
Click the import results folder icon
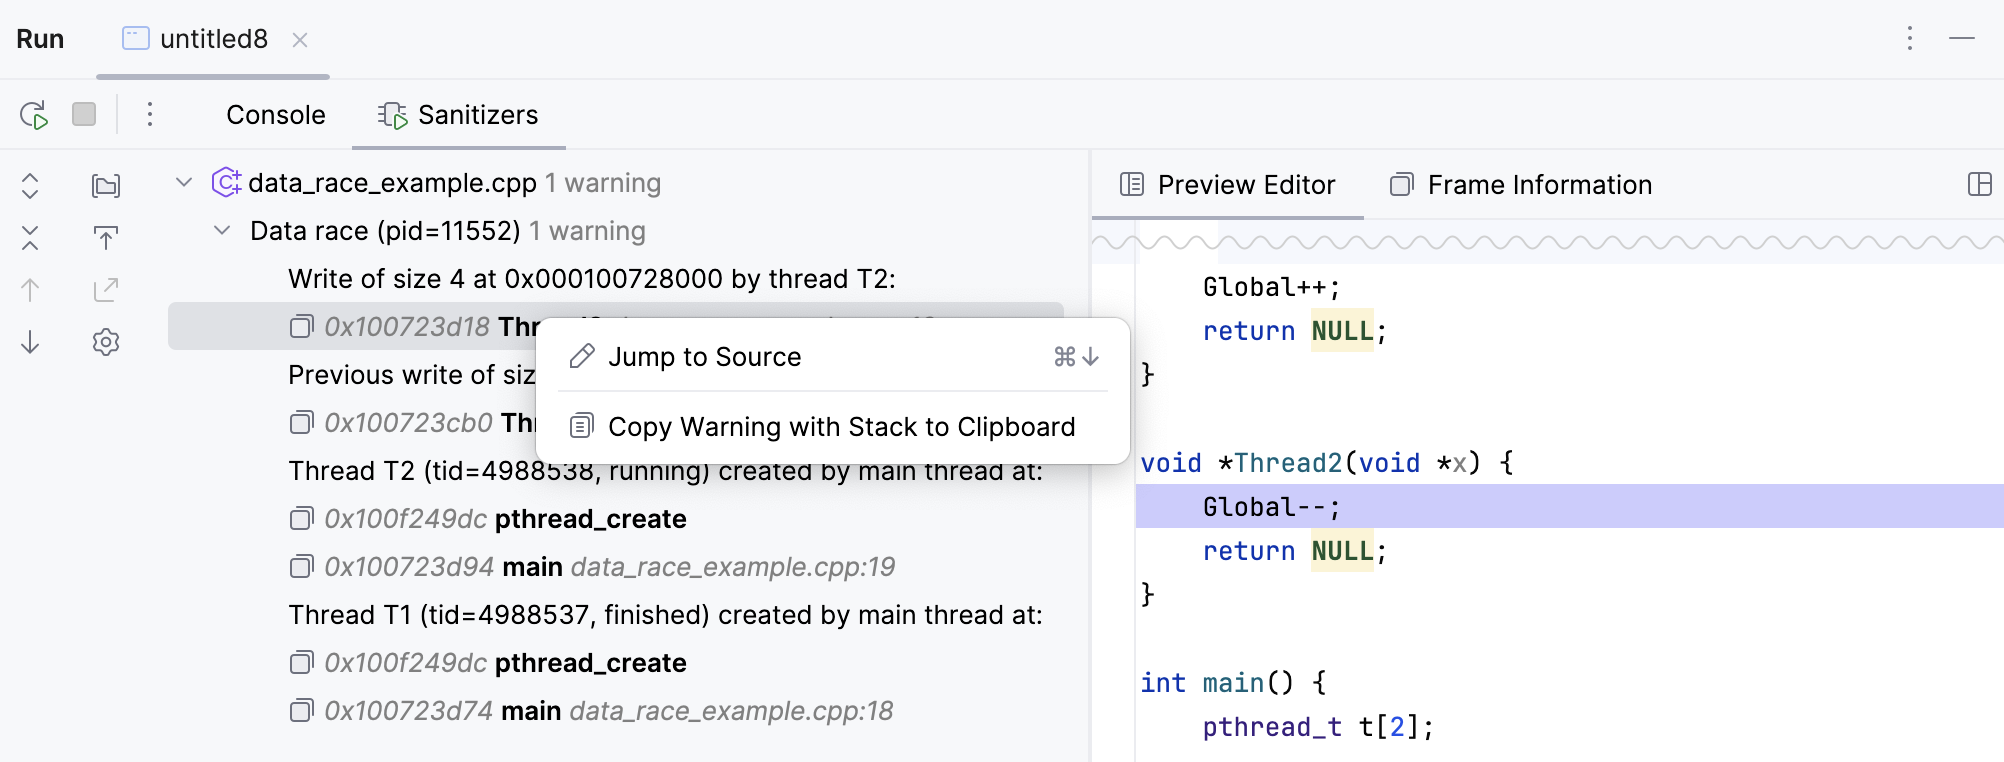tap(106, 186)
